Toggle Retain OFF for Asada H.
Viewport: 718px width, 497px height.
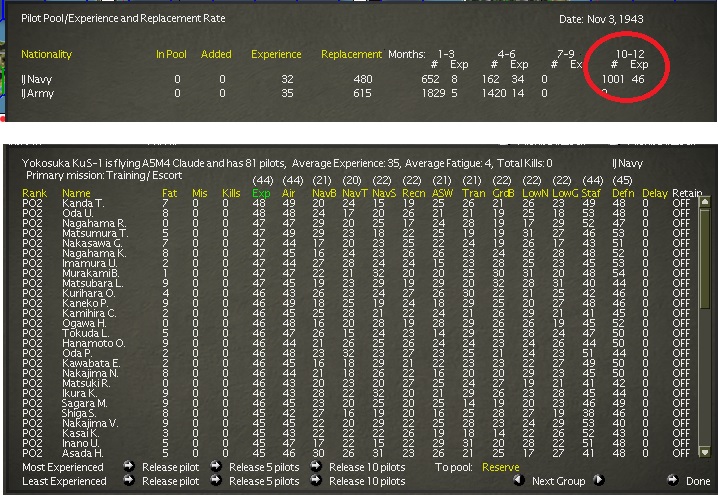[x=681, y=453]
